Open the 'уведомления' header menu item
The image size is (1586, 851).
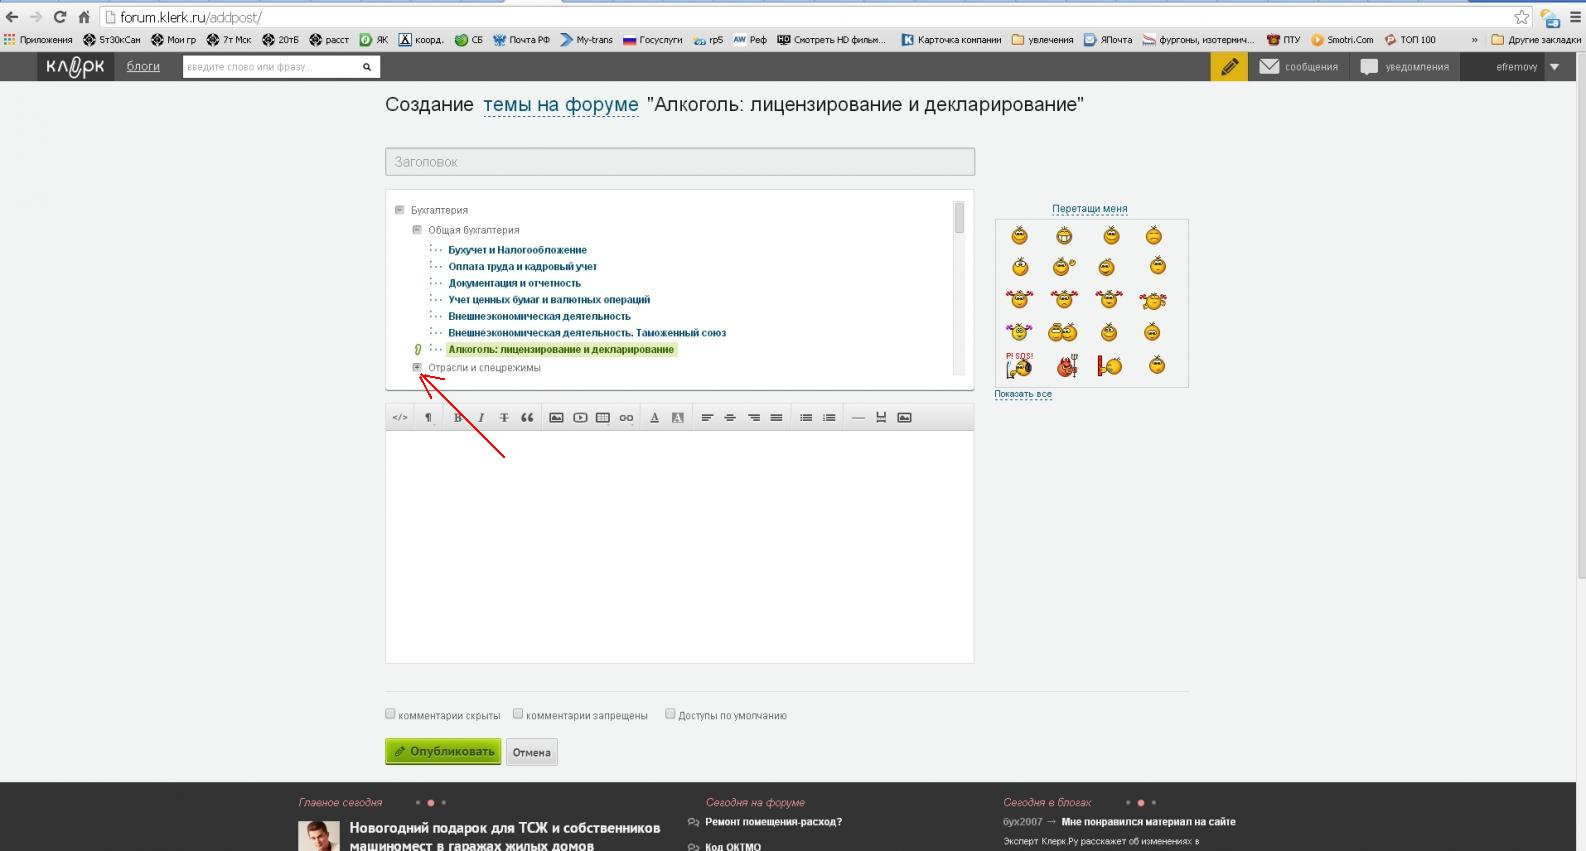(1405, 67)
